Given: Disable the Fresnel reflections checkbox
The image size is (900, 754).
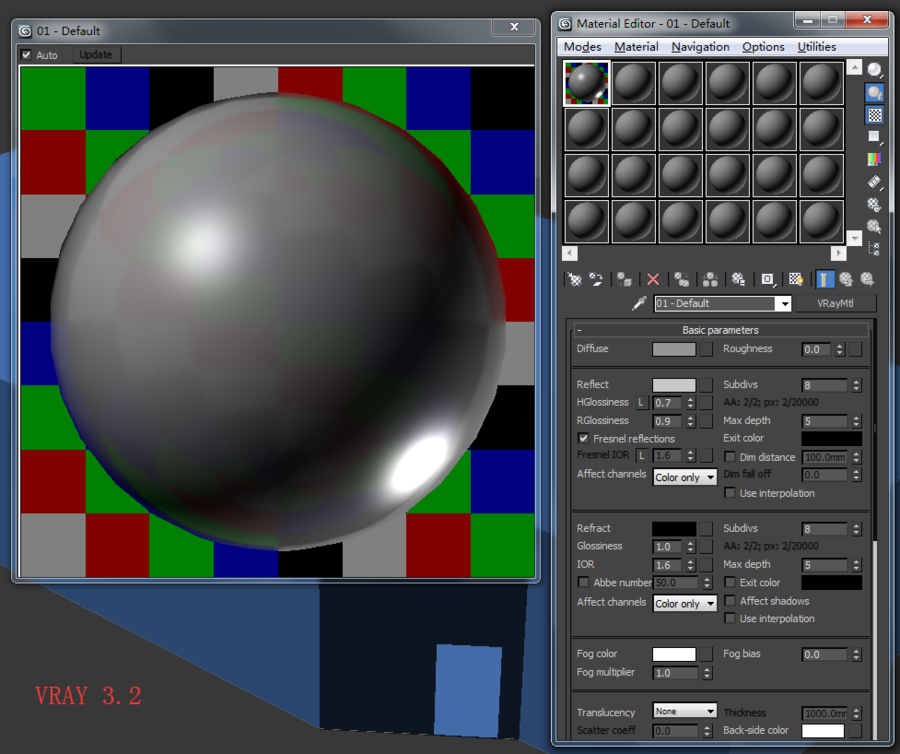Looking at the screenshot, I should click(x=584, y=438).
